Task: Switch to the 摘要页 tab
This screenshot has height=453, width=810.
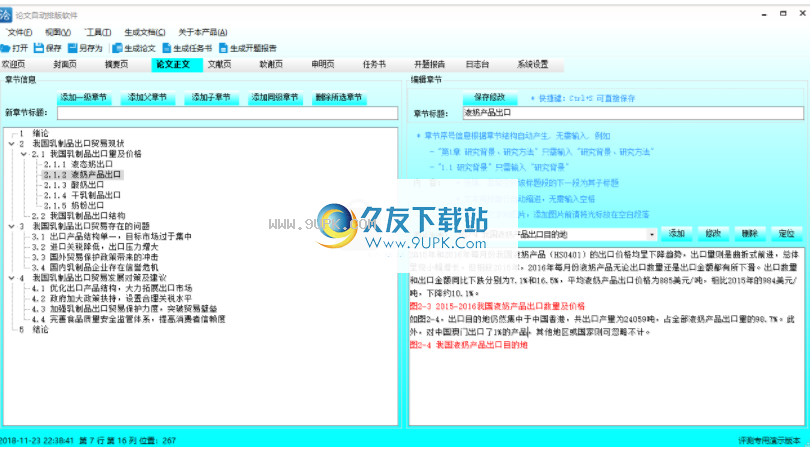Action: (x=117, y=65)
